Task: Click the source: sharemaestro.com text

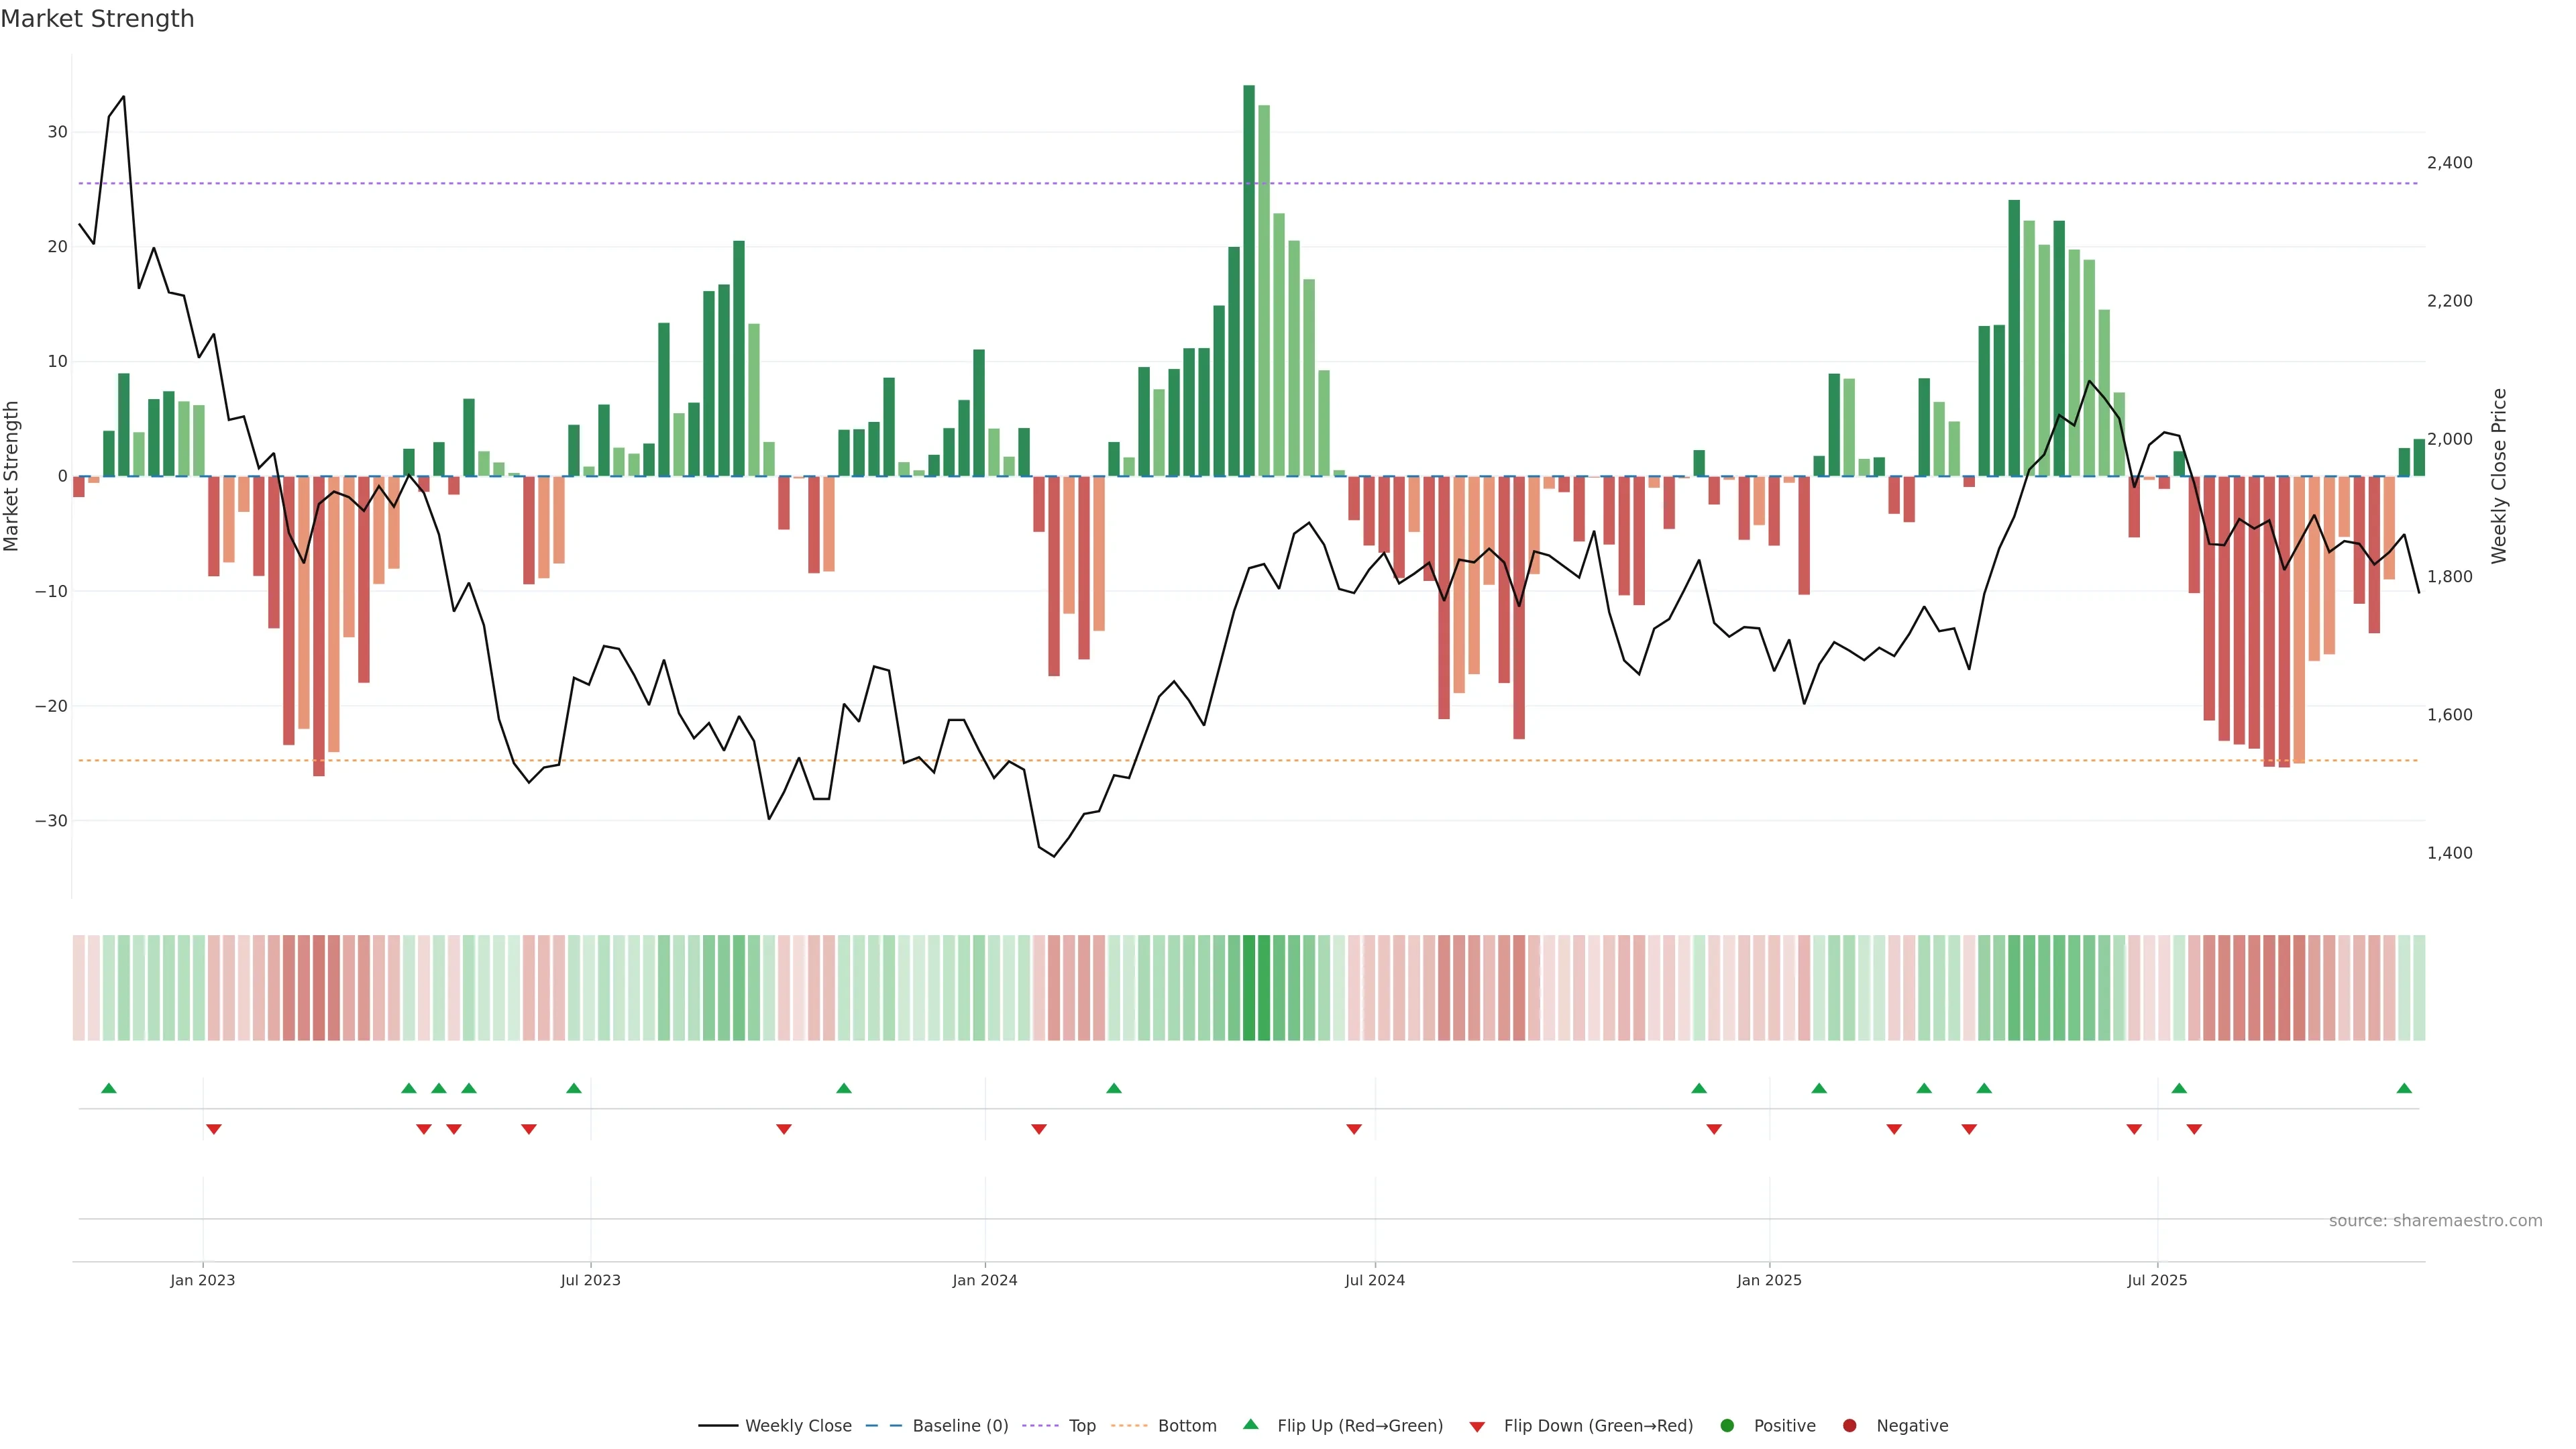Action: [2435, 1221]
